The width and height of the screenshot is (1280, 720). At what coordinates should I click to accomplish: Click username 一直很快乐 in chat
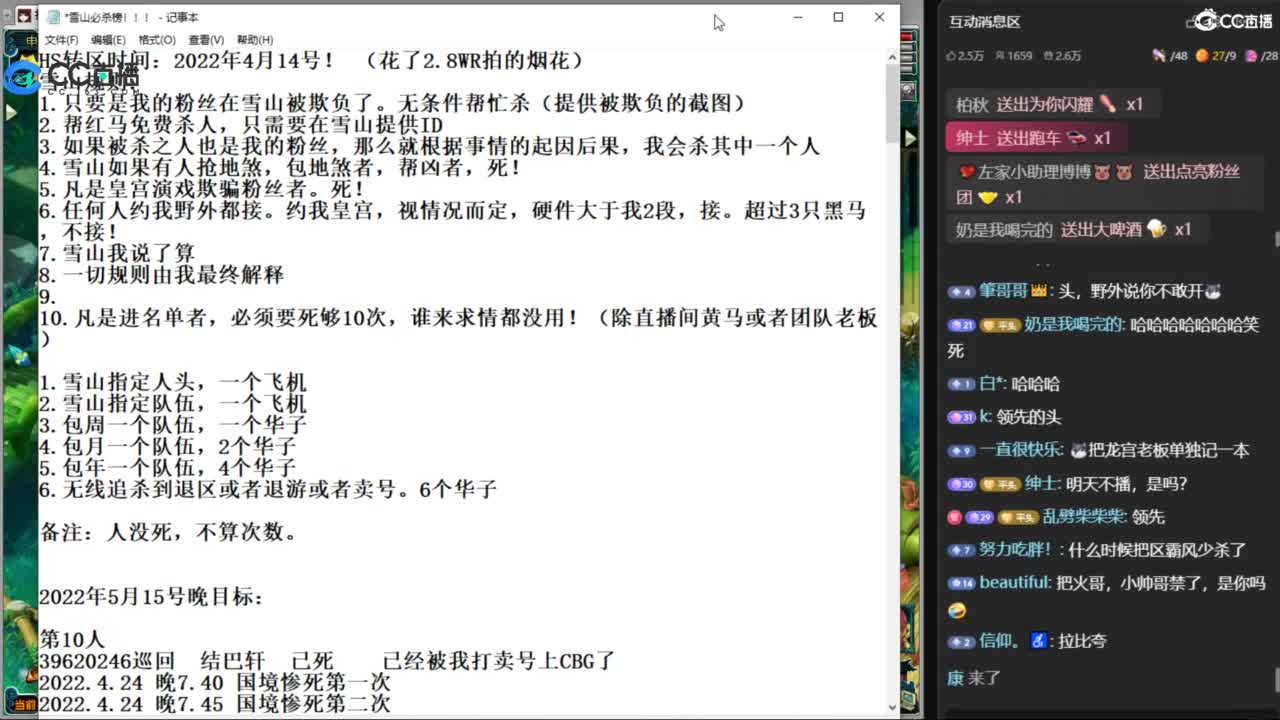pos(1020,450)
